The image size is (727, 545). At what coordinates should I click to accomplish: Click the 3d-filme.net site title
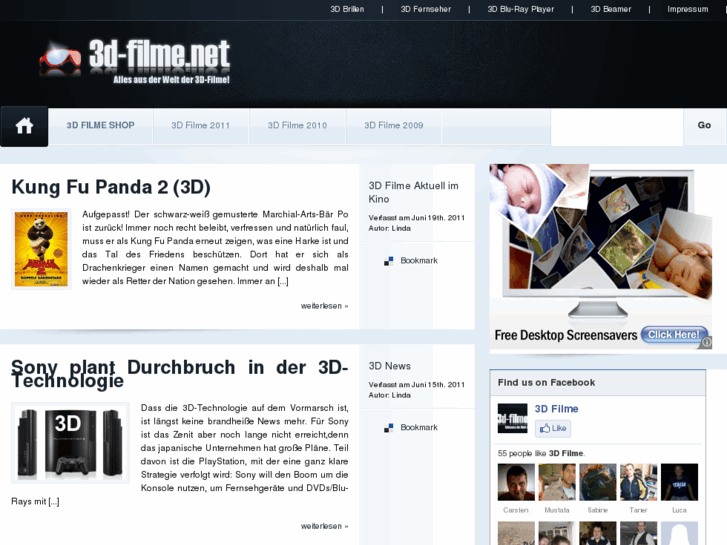[x=159, y=55]
